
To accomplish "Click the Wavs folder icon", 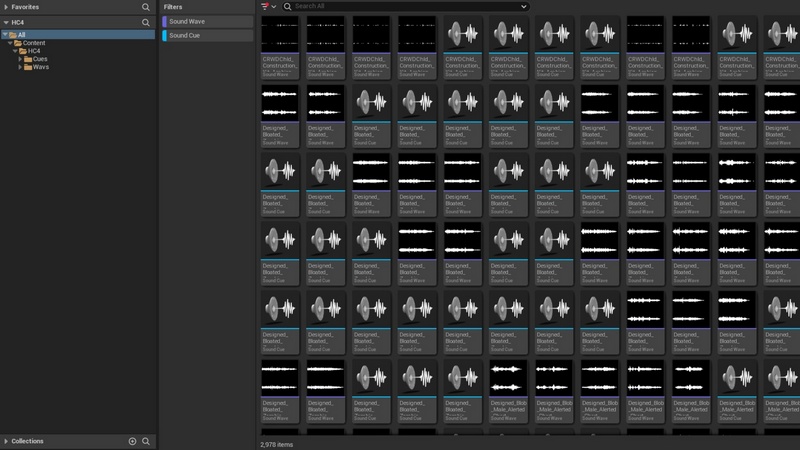I will click(x=28, y=67).
